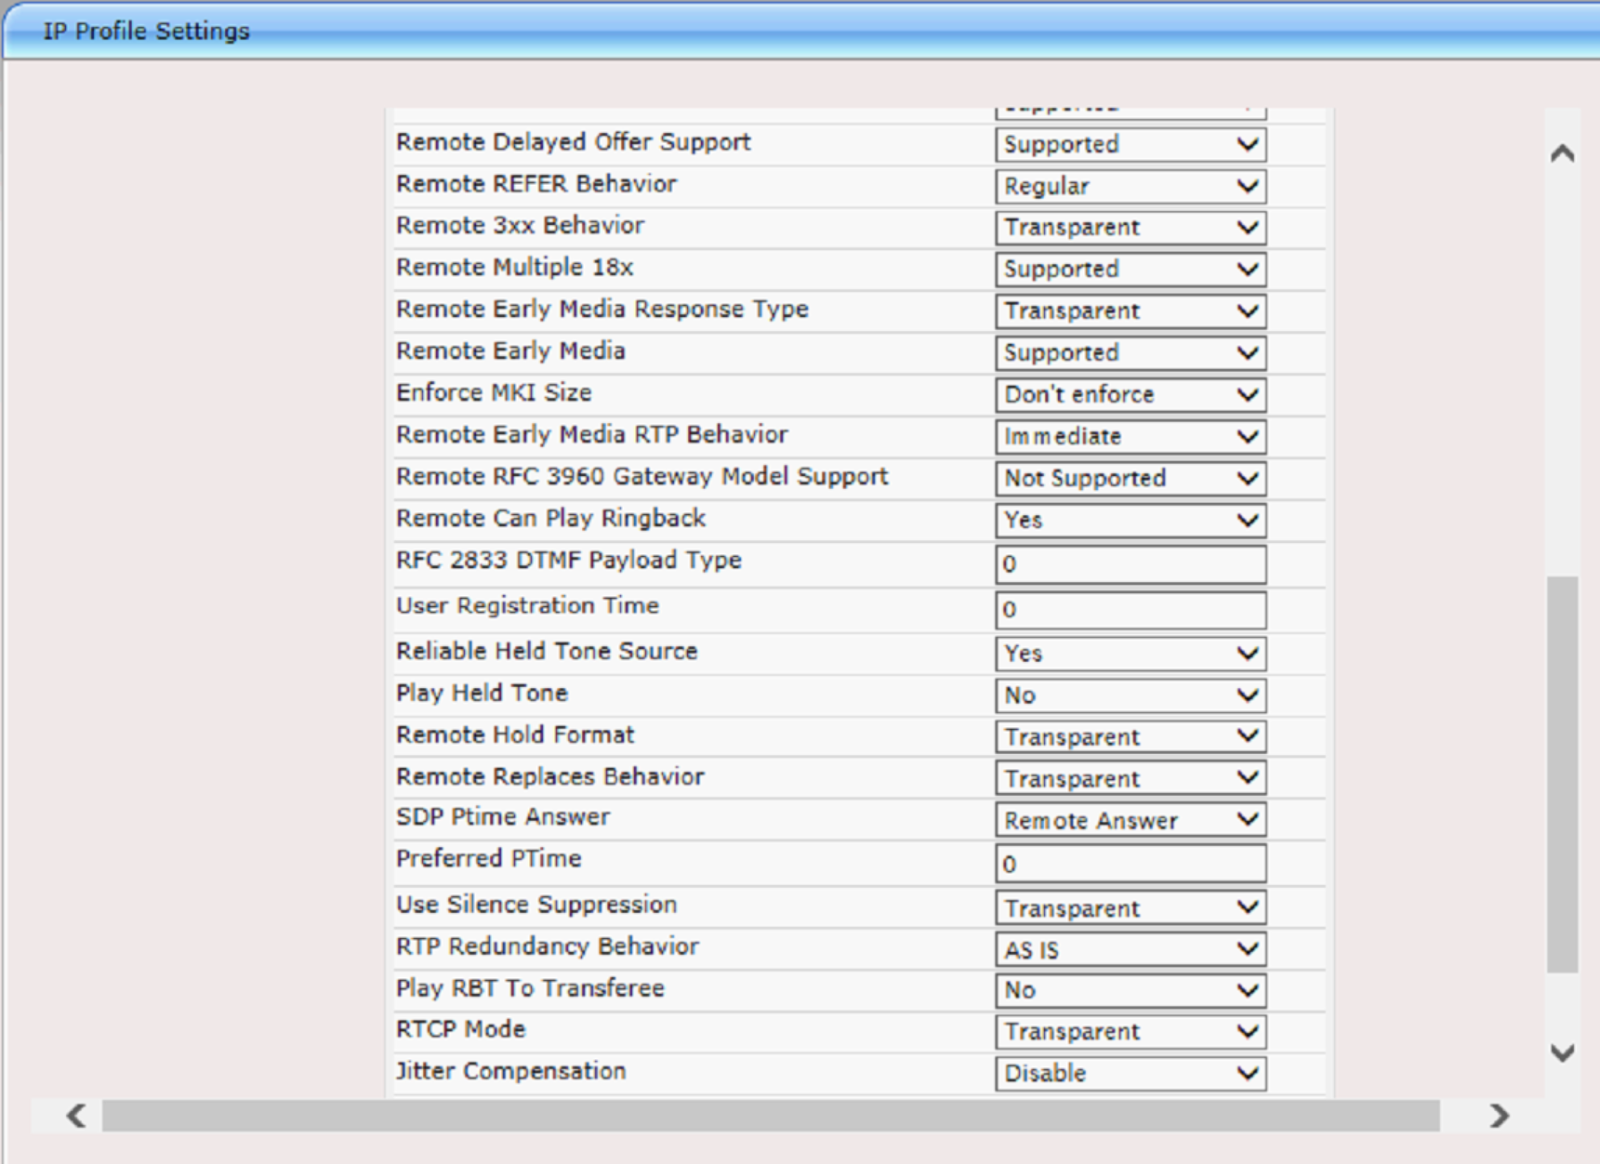Click the IP Profile Settings title bar
1600x1164 pixels.
coord(144,30)
